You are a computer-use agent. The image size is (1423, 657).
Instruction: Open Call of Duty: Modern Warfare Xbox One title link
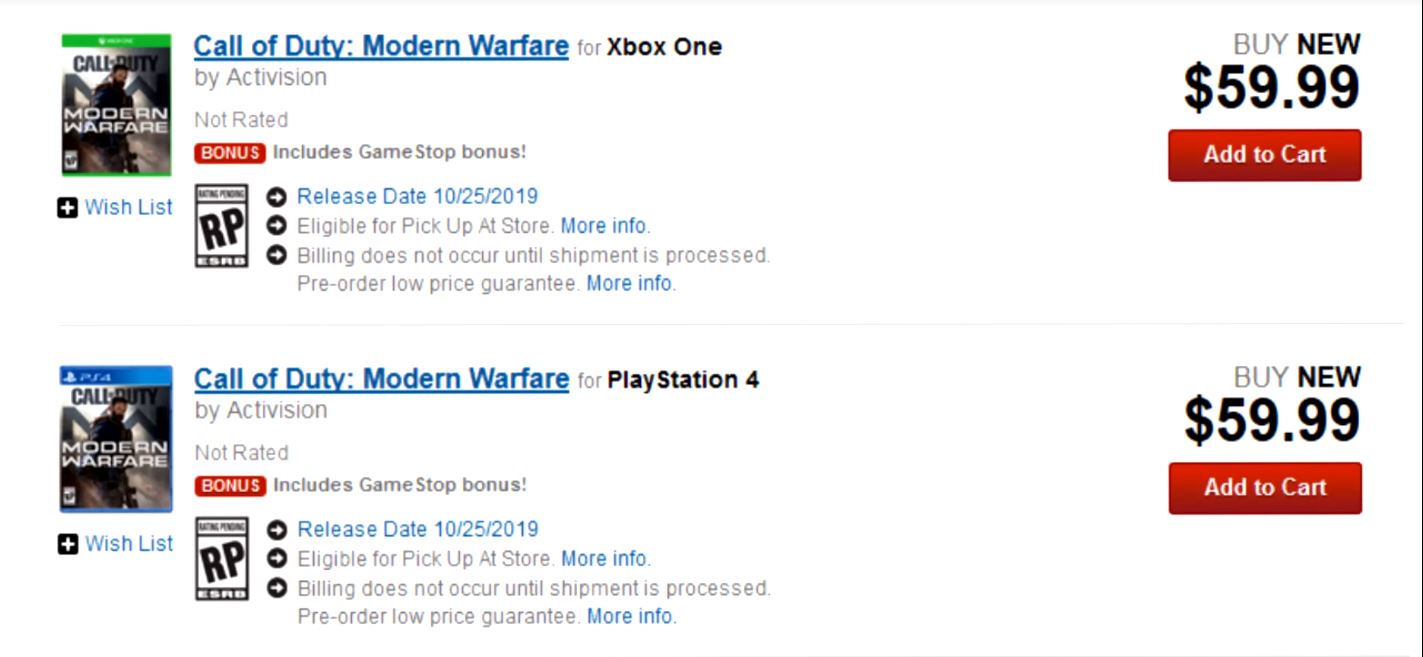[381, 46]
